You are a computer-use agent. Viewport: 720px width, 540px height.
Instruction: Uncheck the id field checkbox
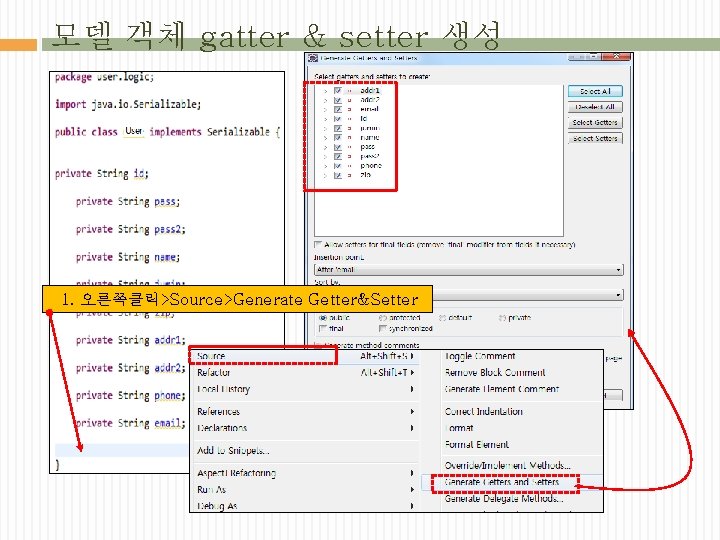(338, 118)
